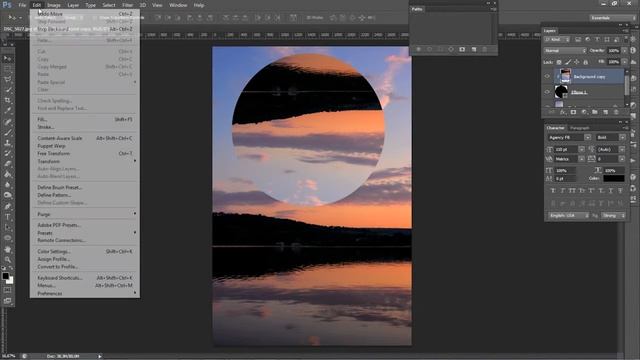Image resolution: width=640 pixels, height=360 pixels.
Task: Select the Path Selection tool
Action: [7, 227]
